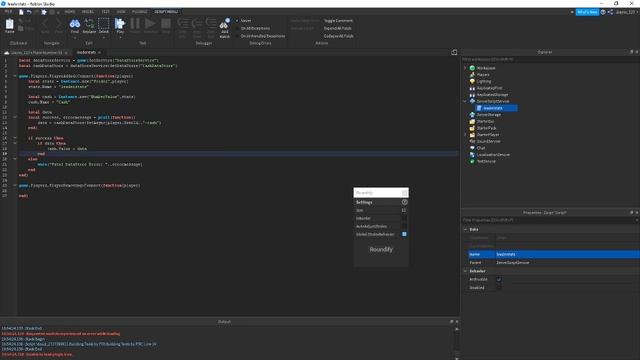This screenshot has width=640, height=360.
Task: Open the Play dropdown arrow below Play
Action: pyautogui.click(x=120, y=38)
